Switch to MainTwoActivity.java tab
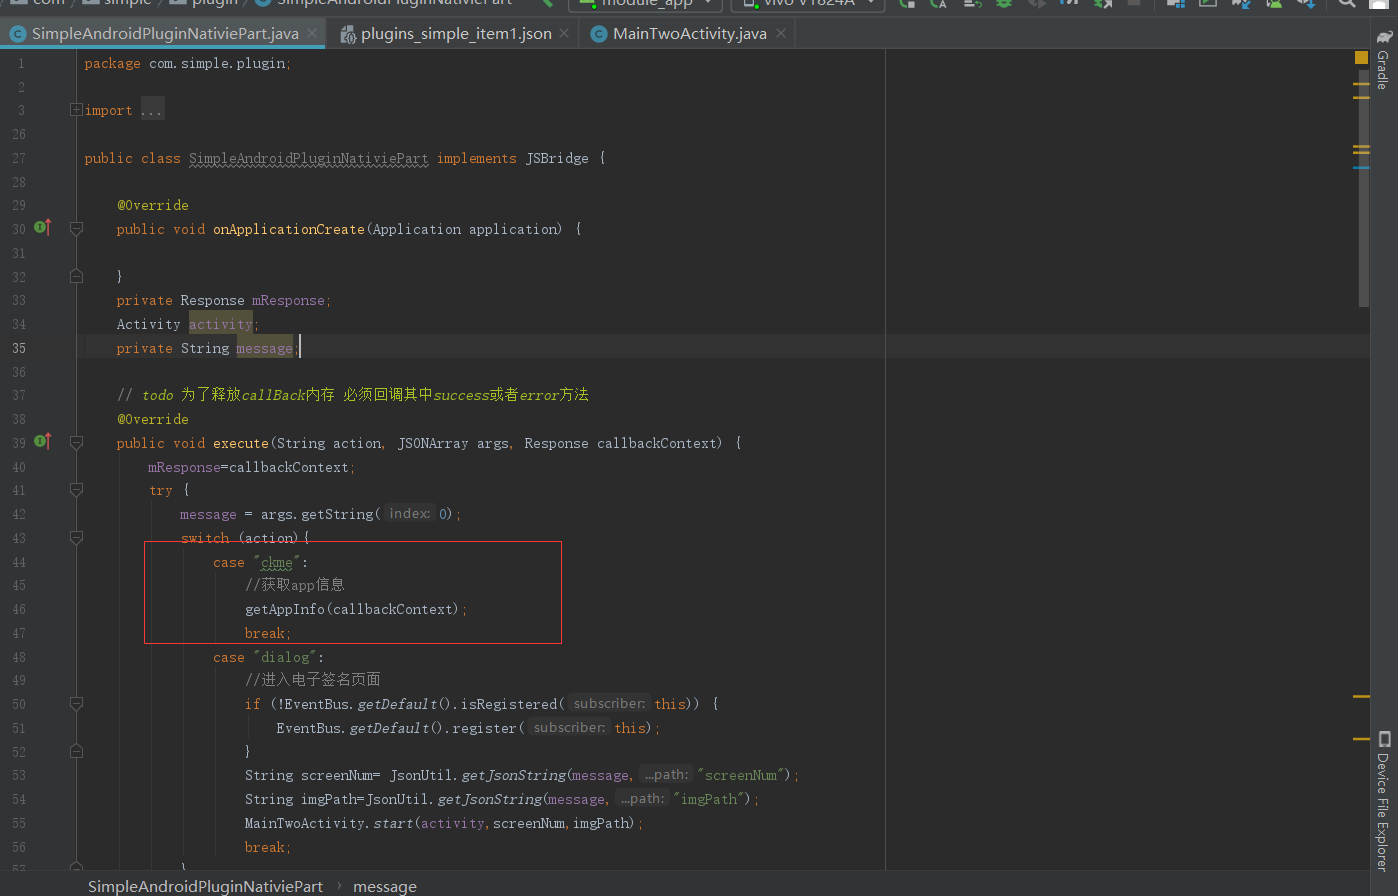Viewport: 1398px width, 896px height. click(690, 33)
